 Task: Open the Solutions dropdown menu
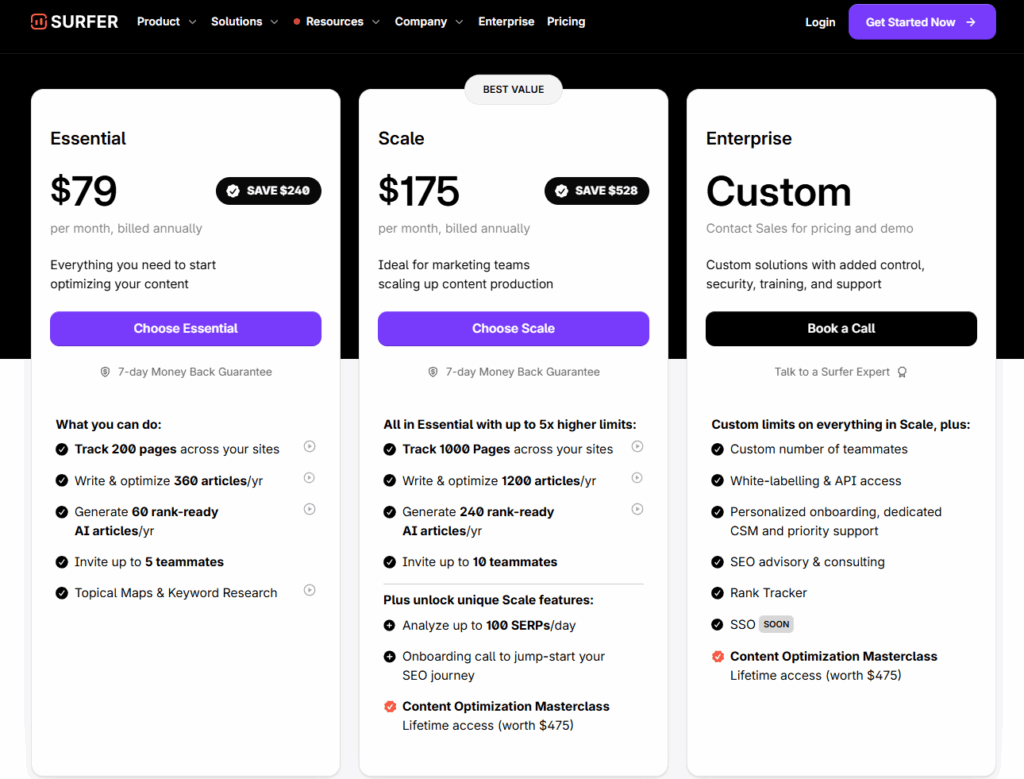[x=244, y=21]
